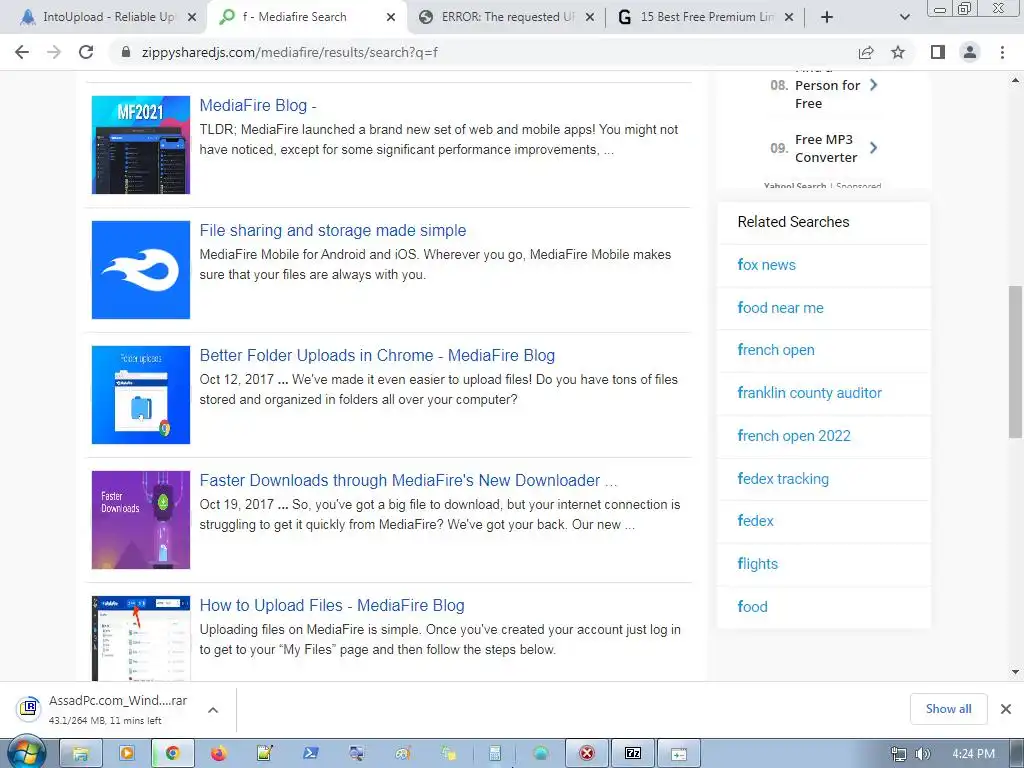Open Faster Downloads through MediaFire's New Downloader

pos(408,481)
